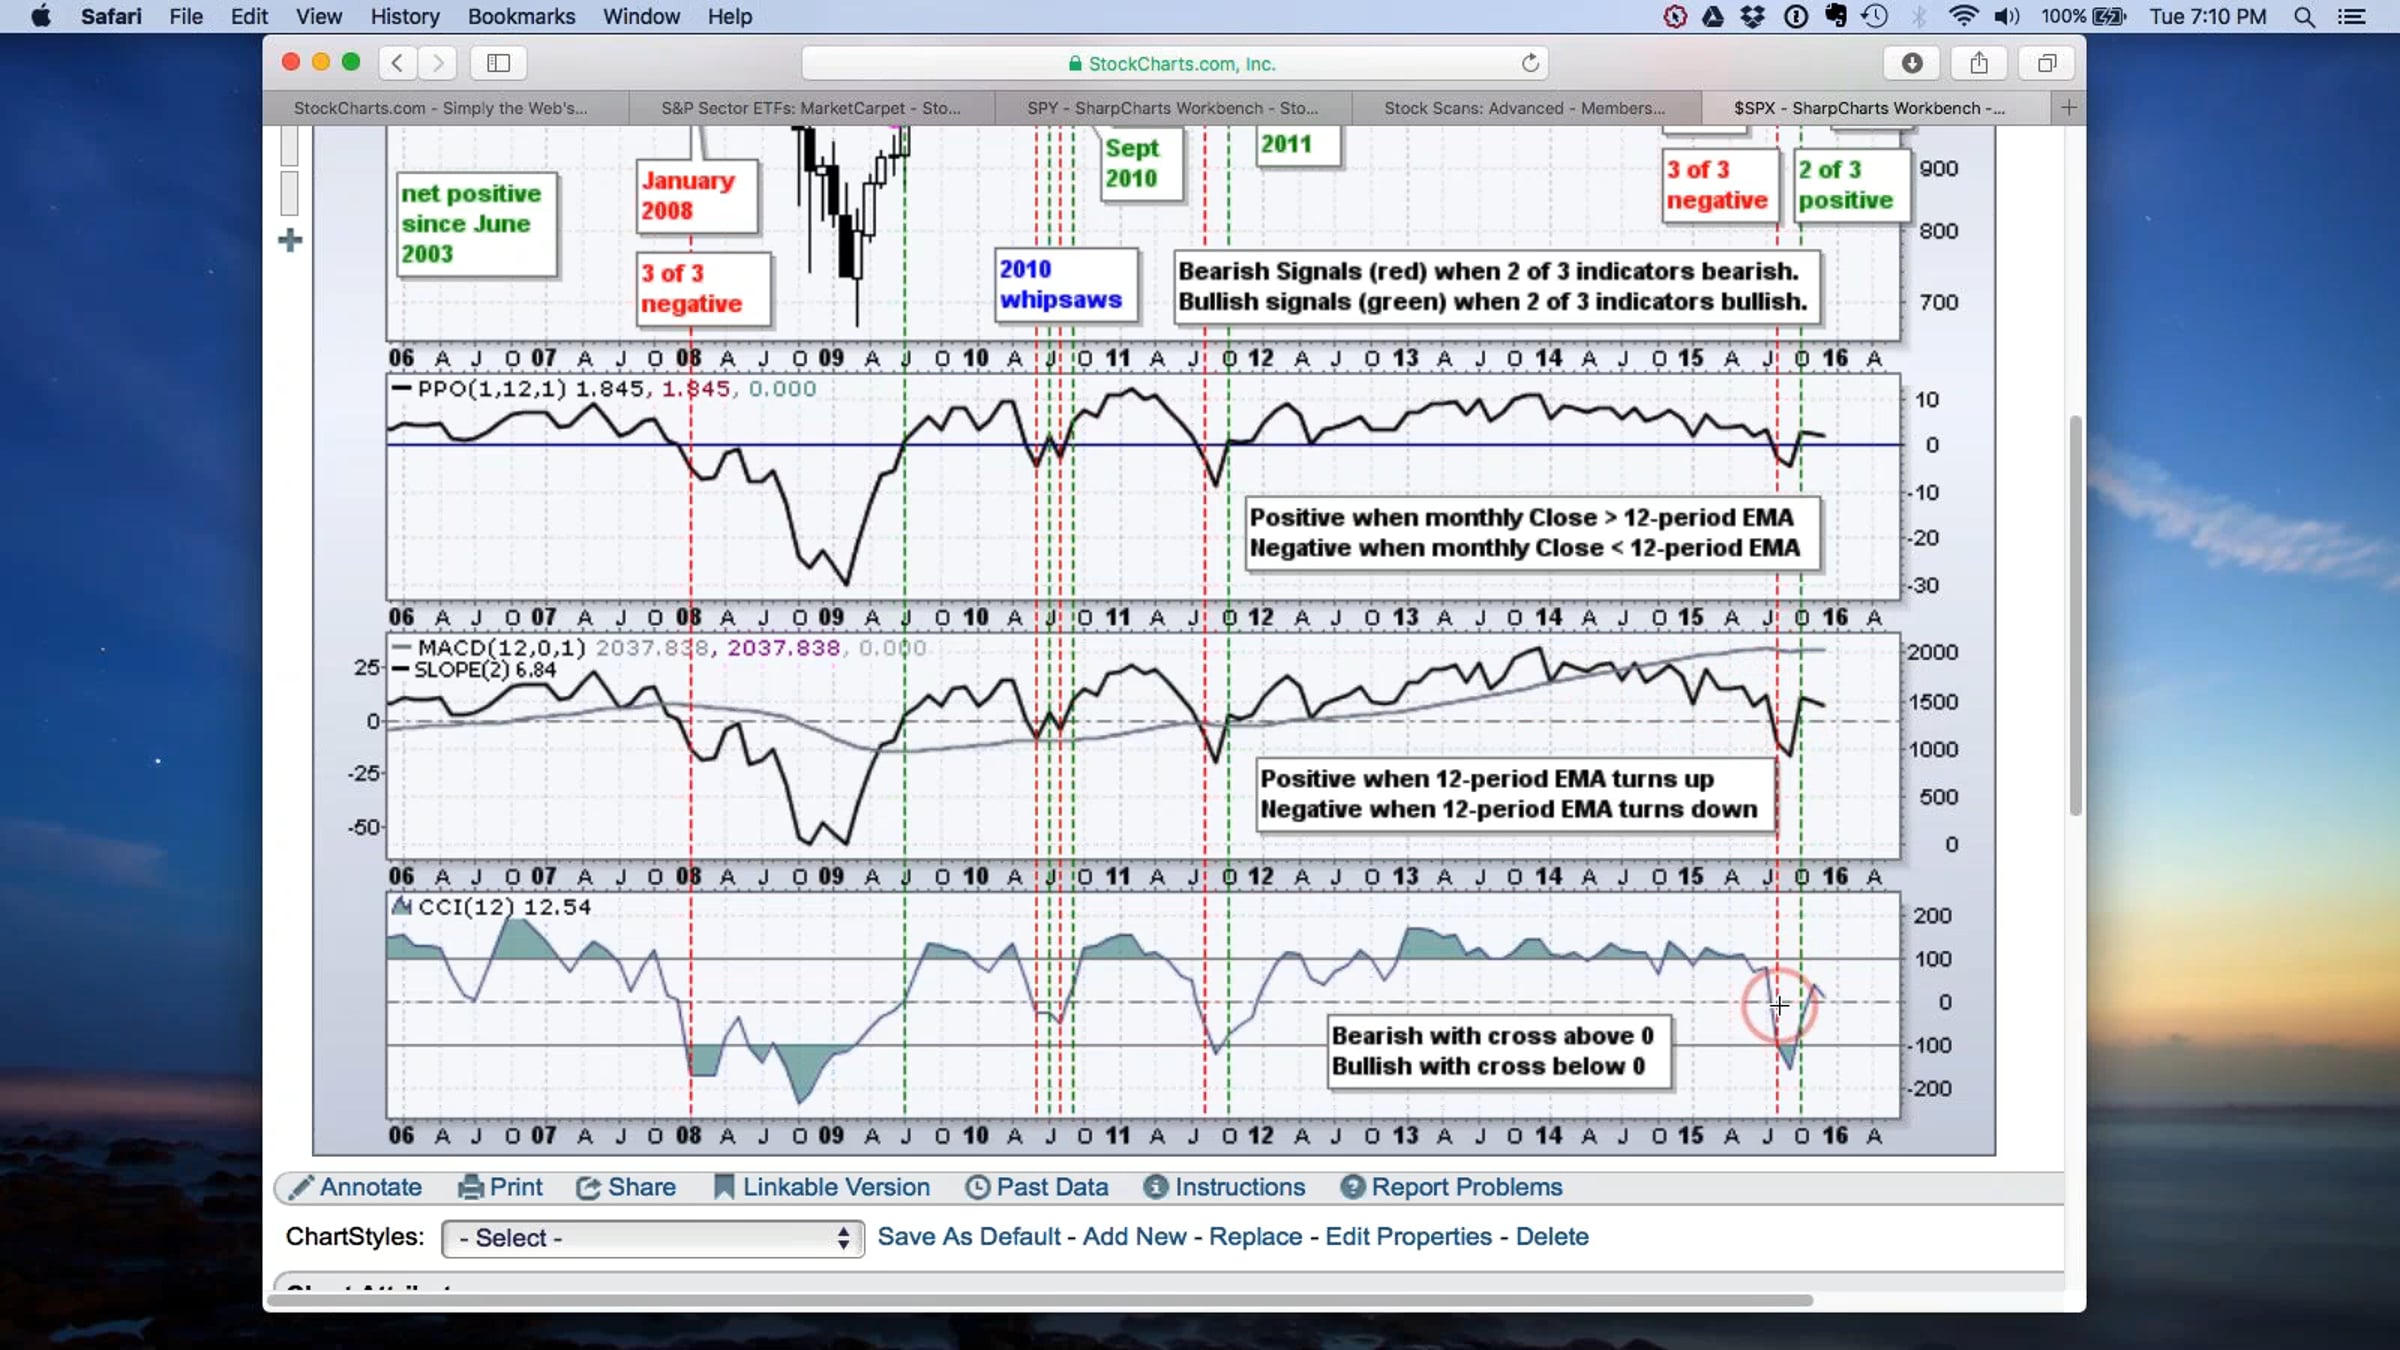Click the StockCharts.com address bar
The width and height of the screenshot is (2400, 1350).
1175,63
